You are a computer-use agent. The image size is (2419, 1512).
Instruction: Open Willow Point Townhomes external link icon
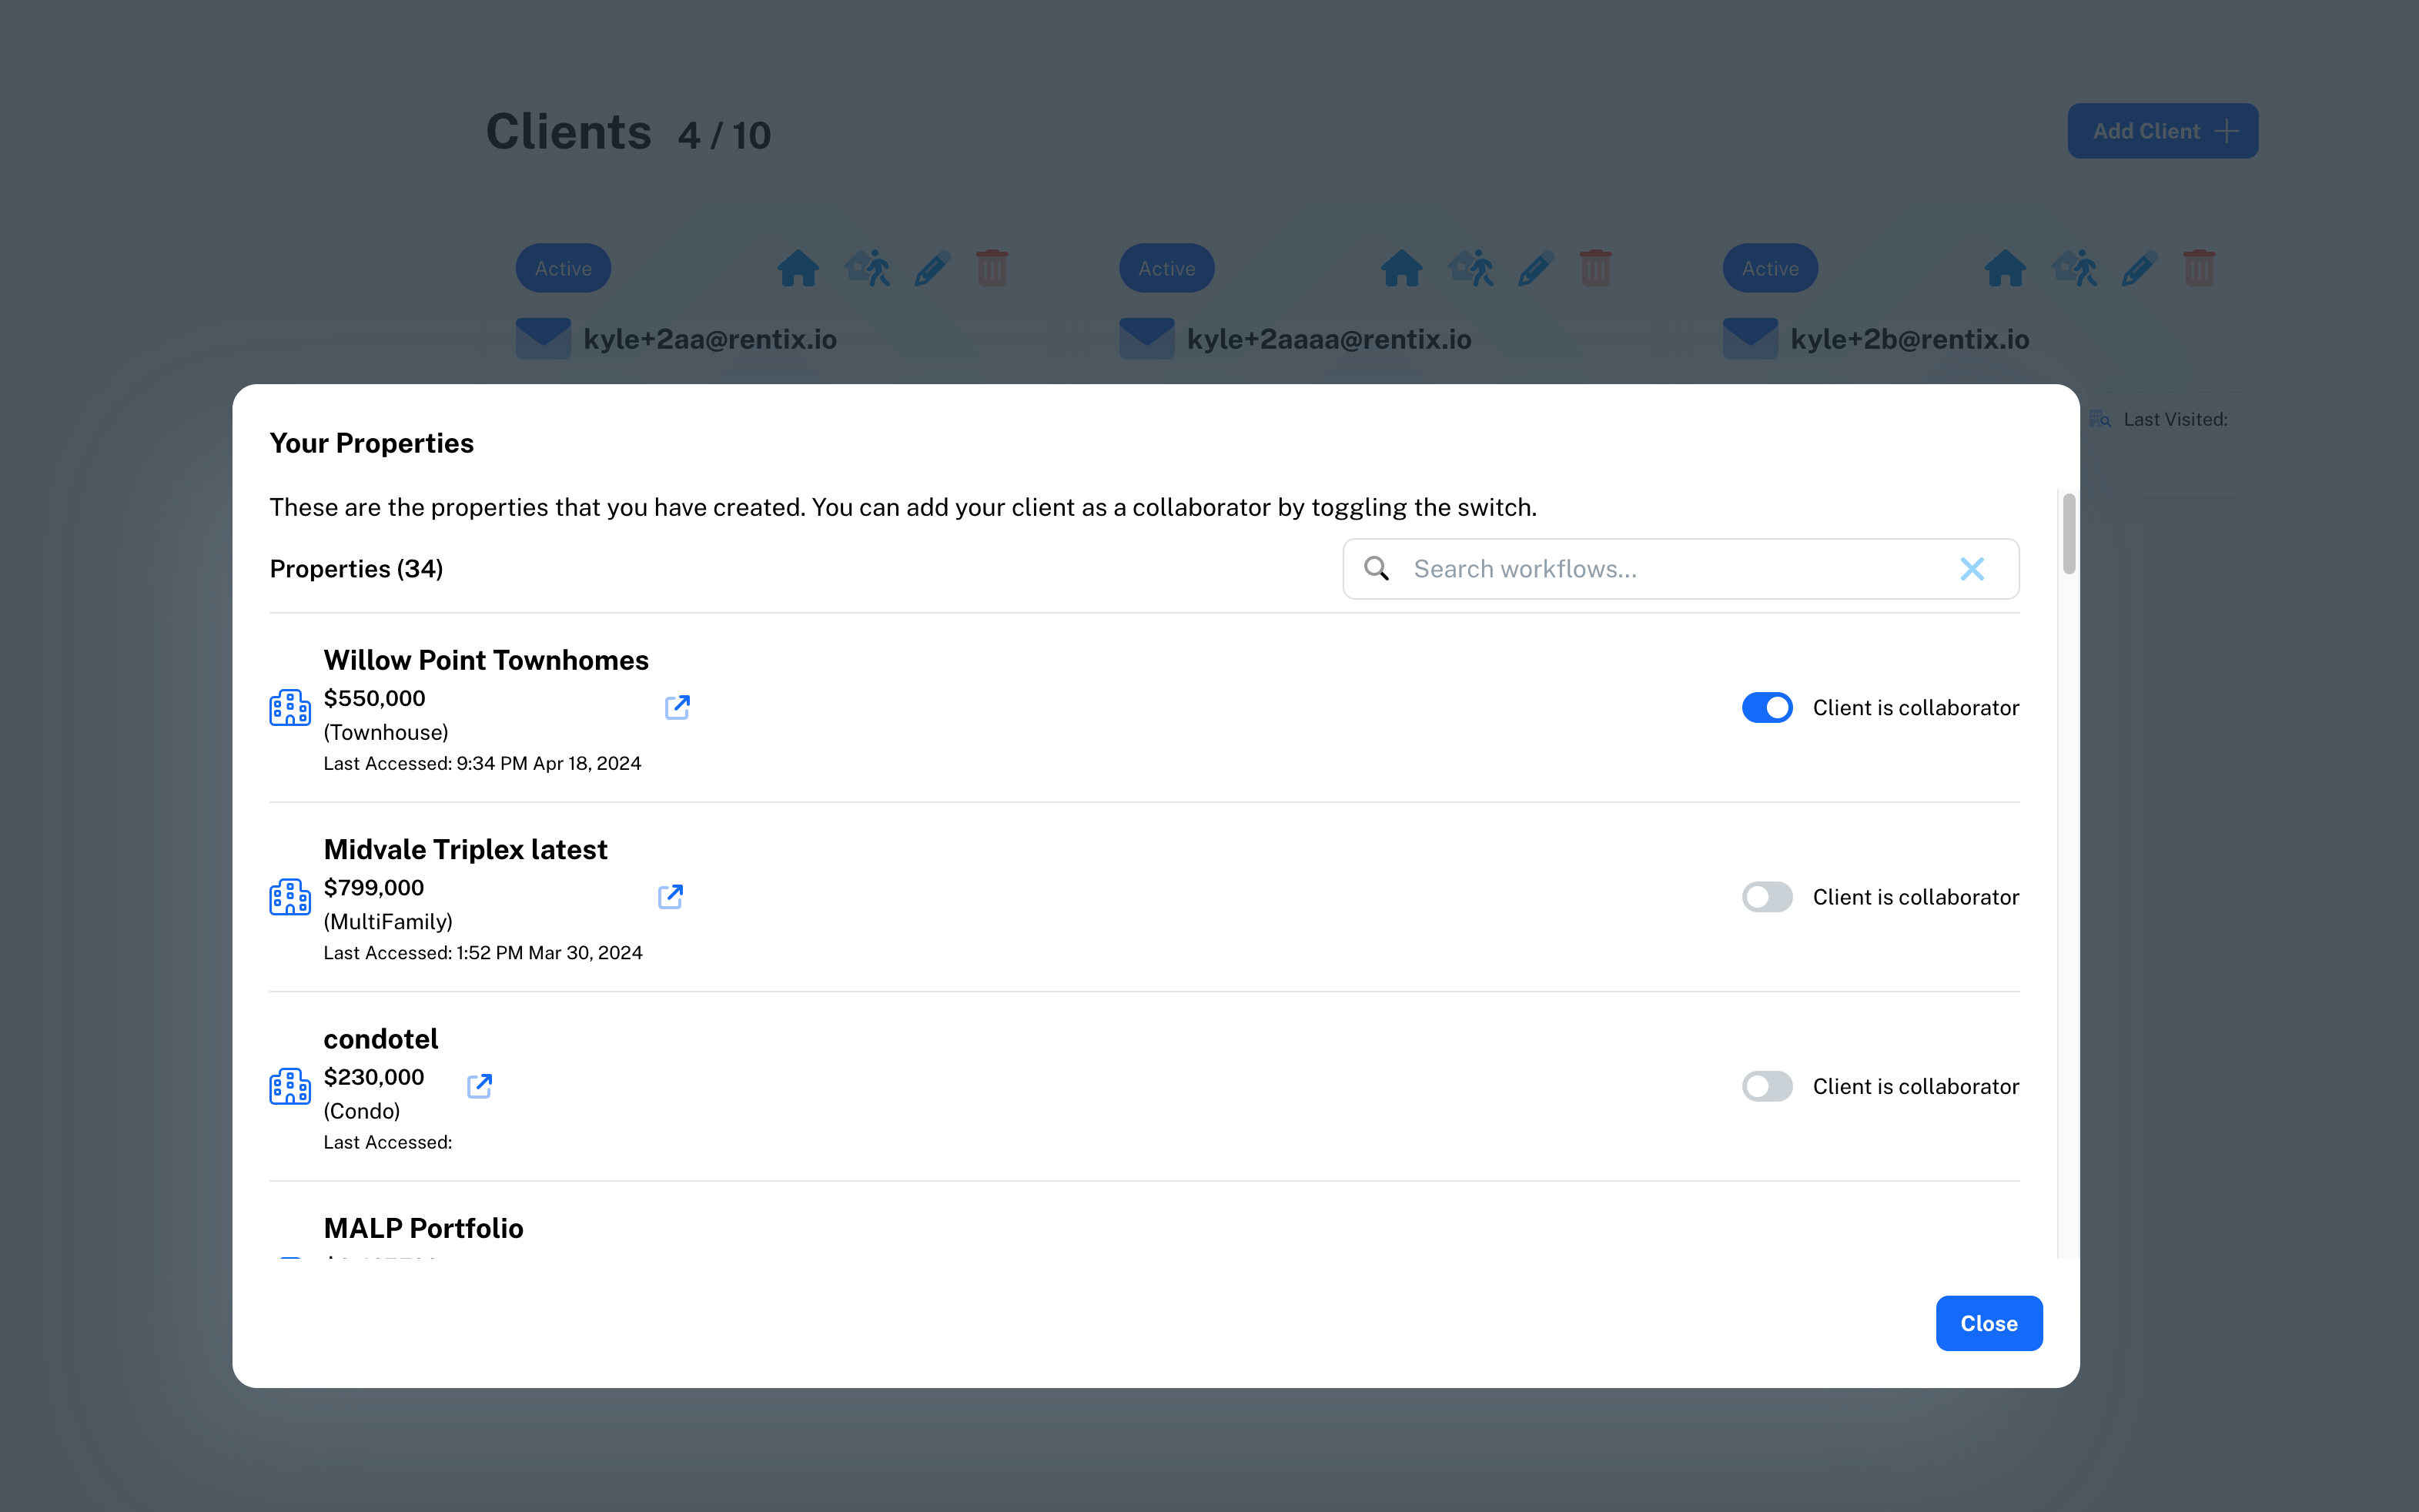coord(677,707)
